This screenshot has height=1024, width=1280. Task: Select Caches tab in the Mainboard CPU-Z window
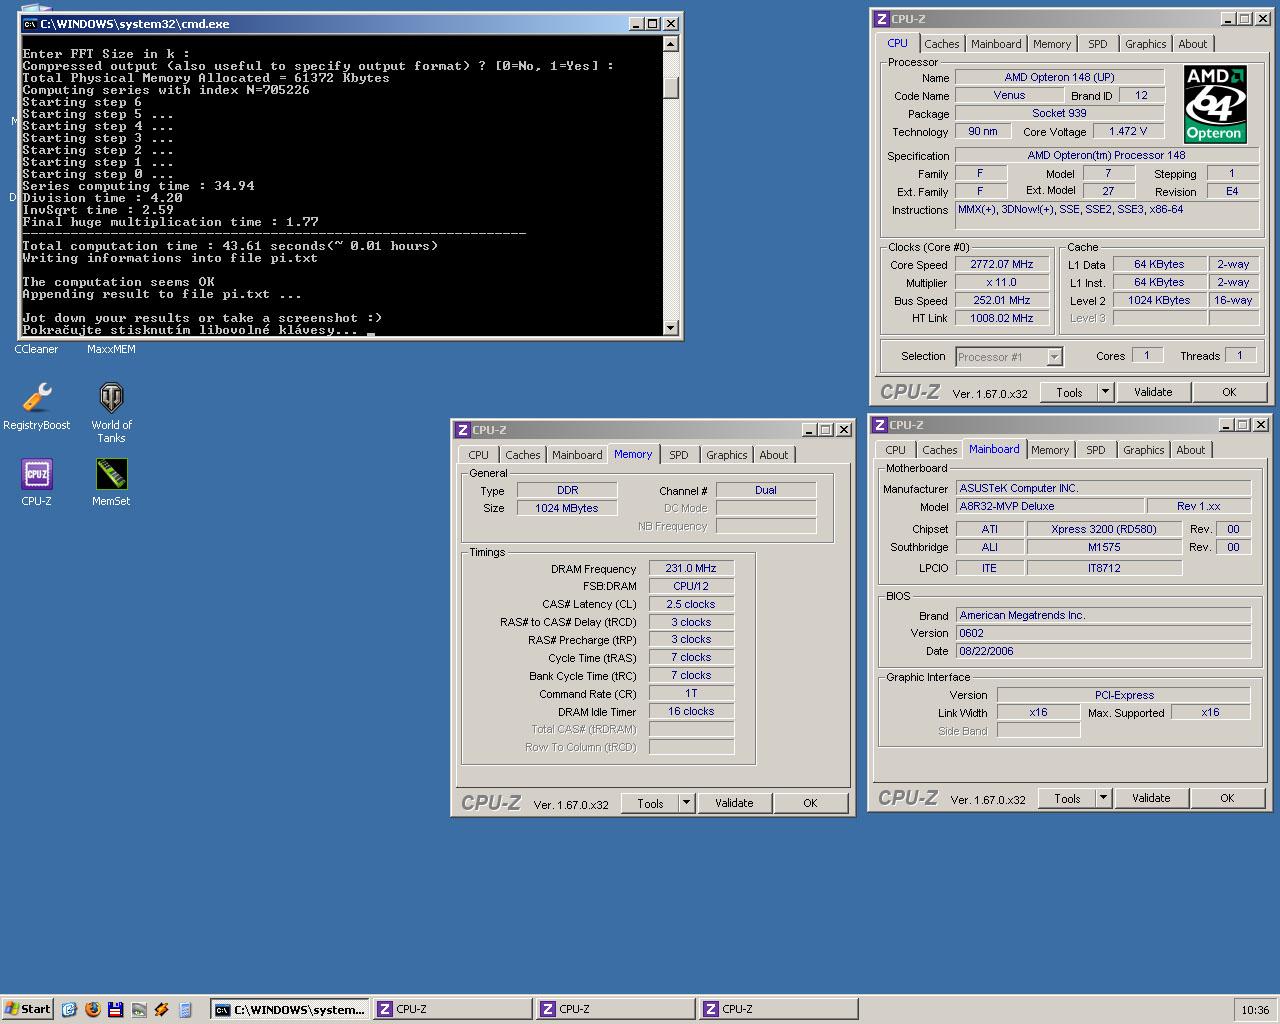point(939,450)
